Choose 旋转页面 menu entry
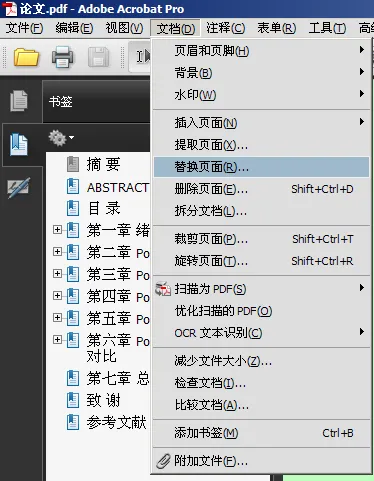Image resolution: width=374 pixels, height=481 pixels. point(262,261)
